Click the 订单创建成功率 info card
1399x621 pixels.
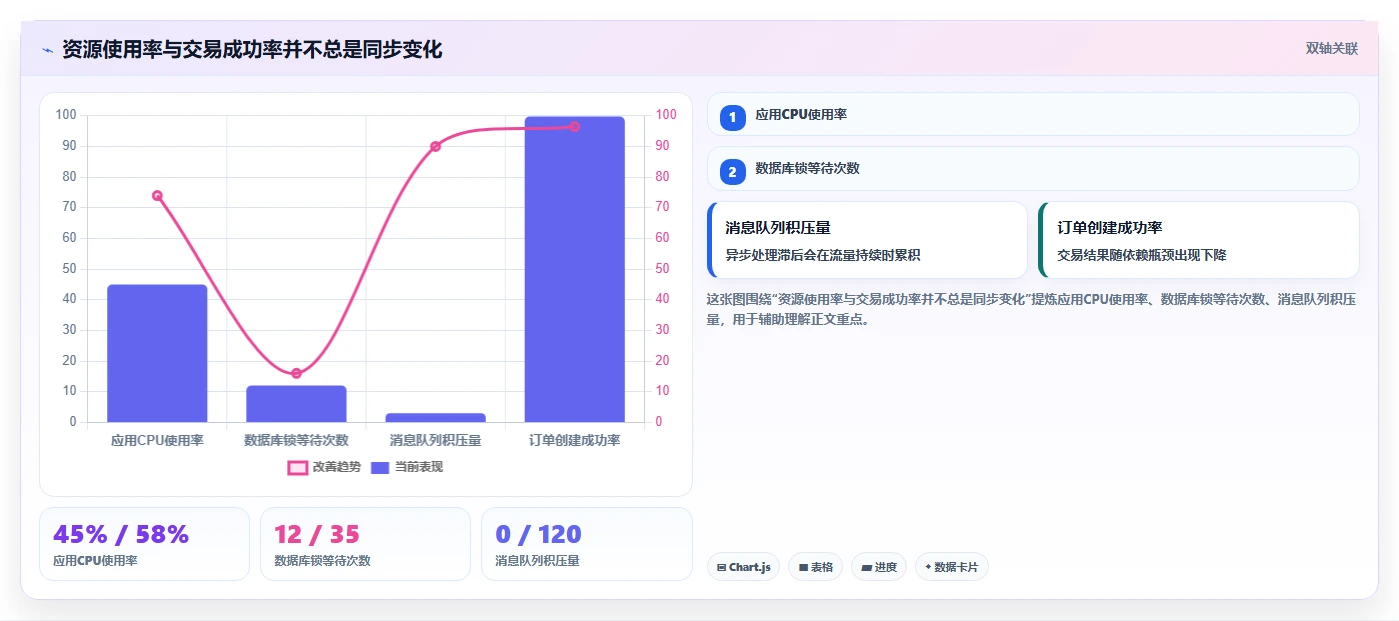point(1199,240)
